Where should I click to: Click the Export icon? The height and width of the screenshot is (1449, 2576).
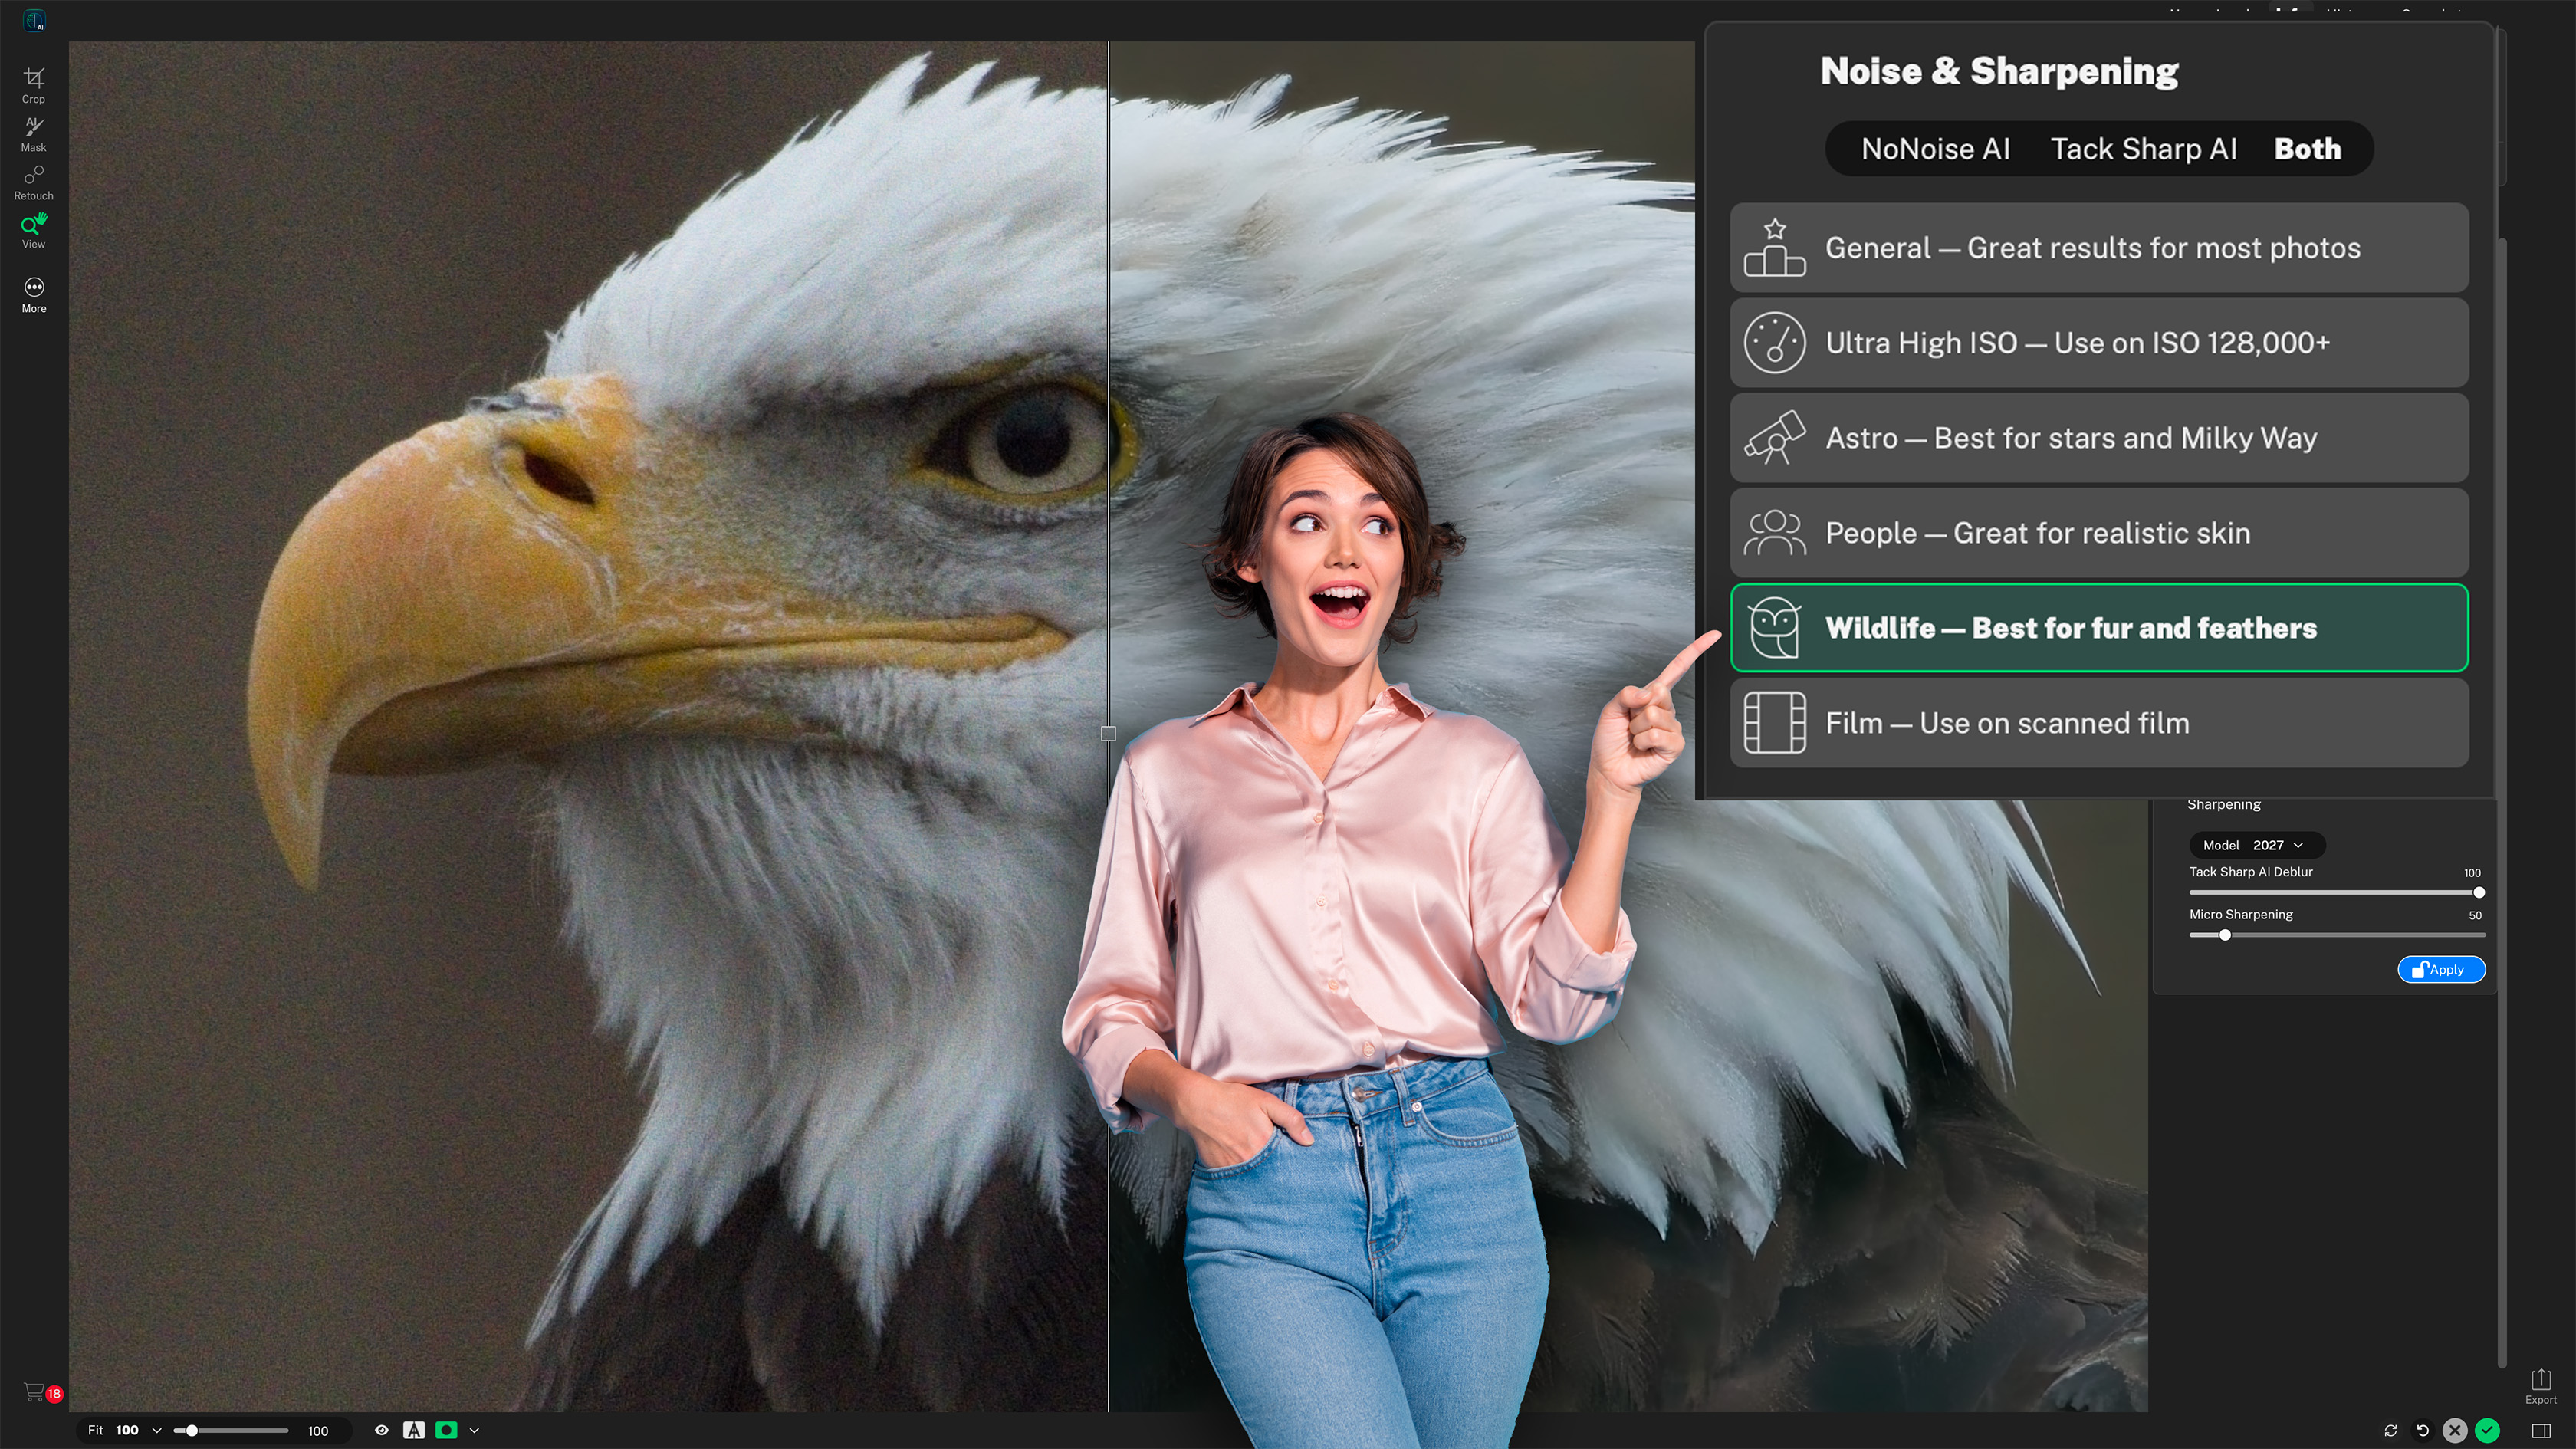(2540, 1386)
